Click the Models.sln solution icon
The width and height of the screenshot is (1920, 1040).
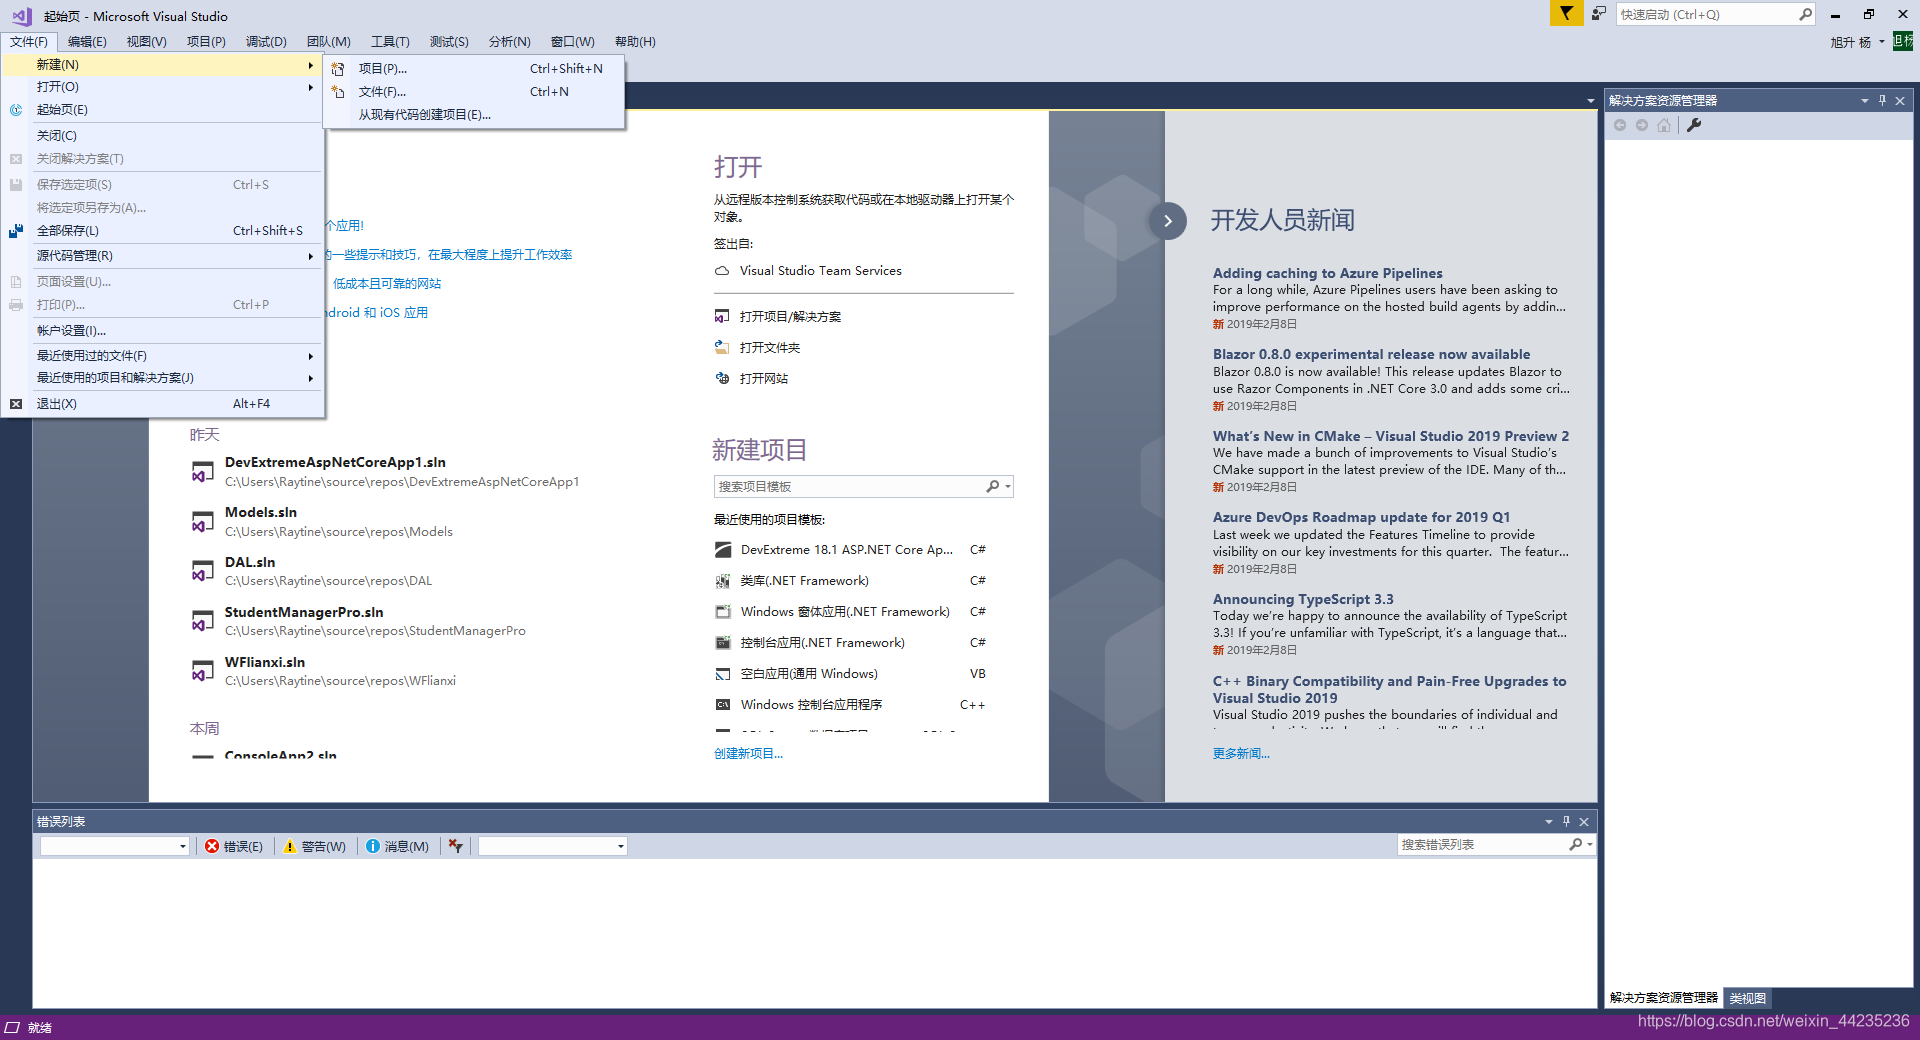tap(202, 522)
